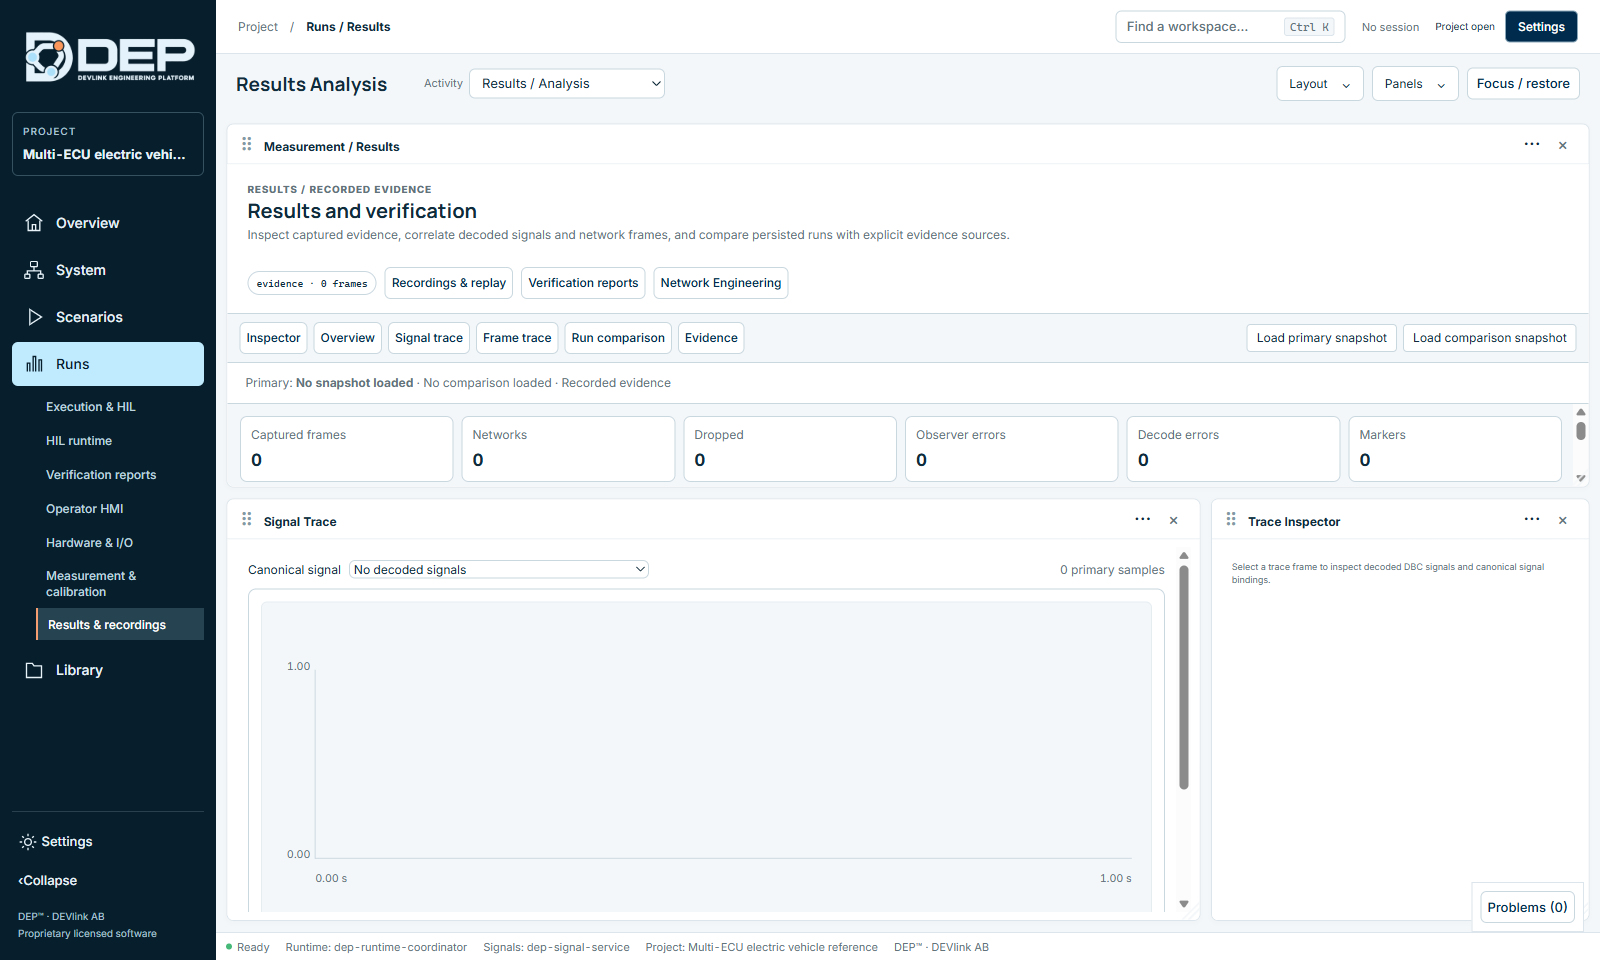The height and width of the screenshot is (960, 1600).
Task: Close the Trace Inspector panel
Action: (x=1563, y=521)
